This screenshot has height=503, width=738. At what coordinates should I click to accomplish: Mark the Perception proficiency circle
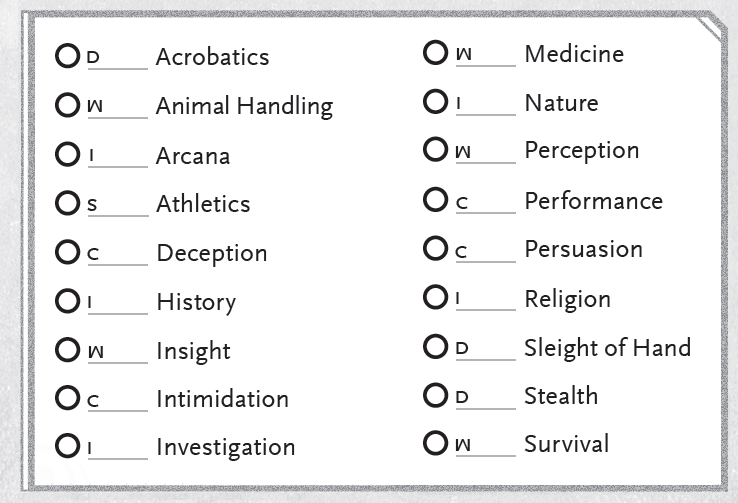pyautogui.click(x=436, y=151)
